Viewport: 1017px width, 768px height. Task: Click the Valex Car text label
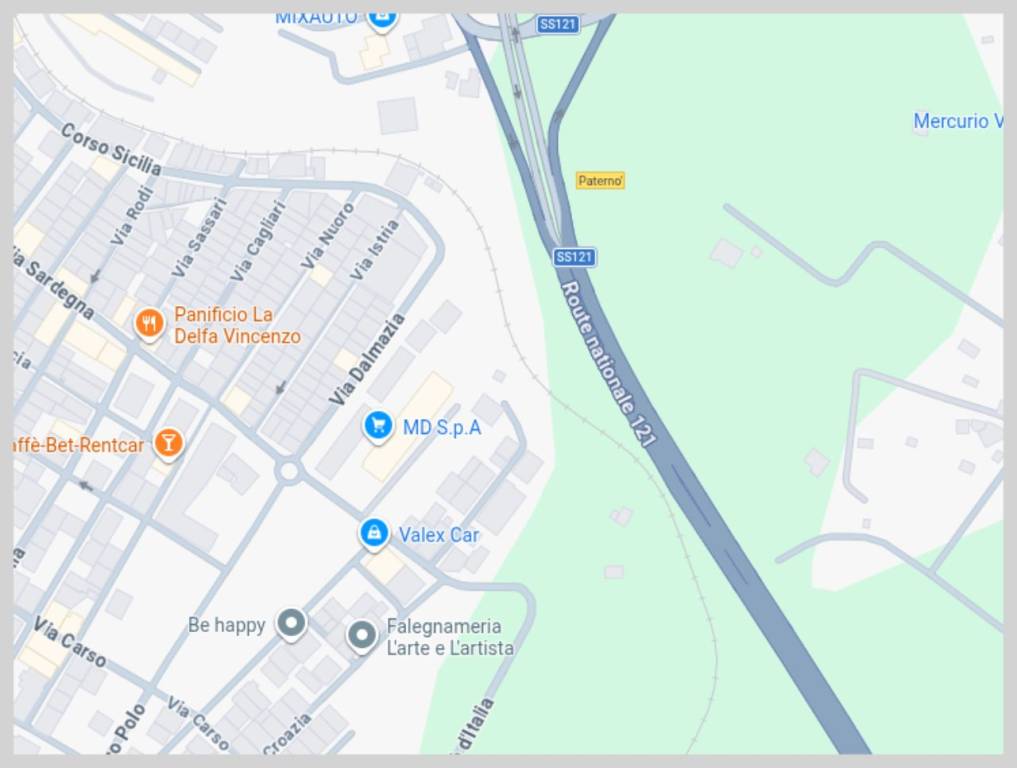coord(438,534)
